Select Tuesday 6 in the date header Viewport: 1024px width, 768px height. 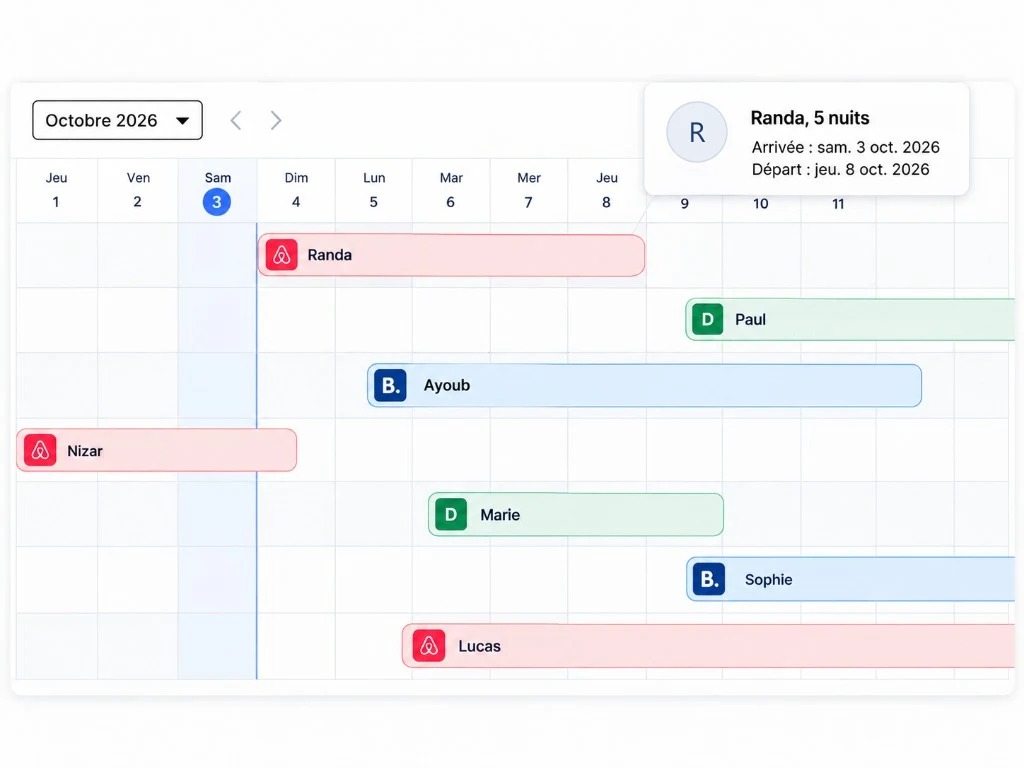451,190
